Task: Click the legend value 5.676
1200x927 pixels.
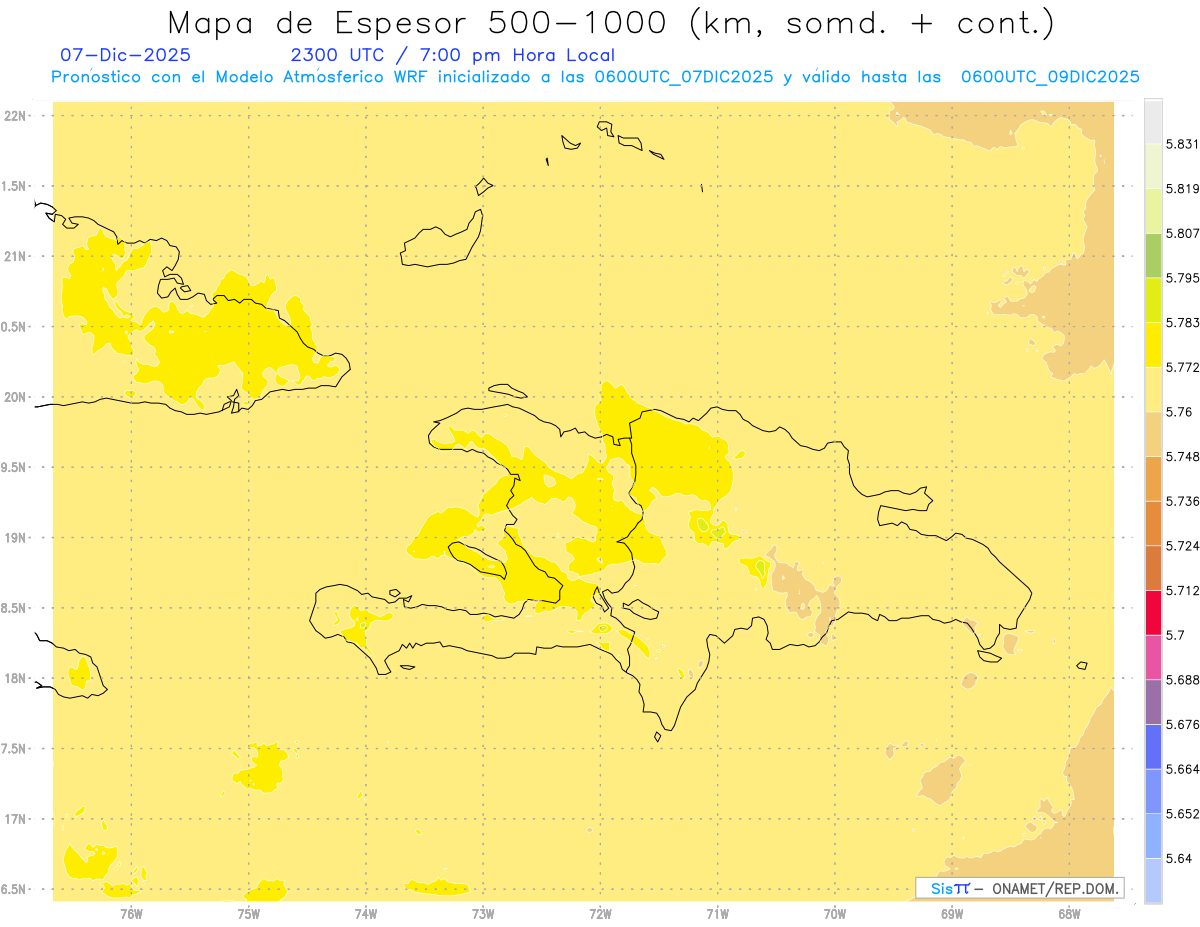Action: (x=1183, y=724)
